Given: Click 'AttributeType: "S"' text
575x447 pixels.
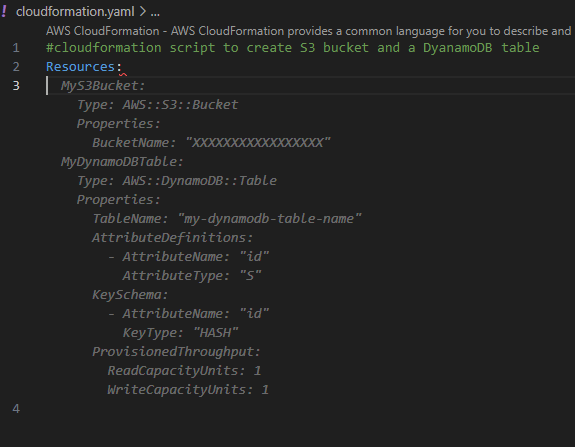Looking at the screenshot, I should coord(192,276).
